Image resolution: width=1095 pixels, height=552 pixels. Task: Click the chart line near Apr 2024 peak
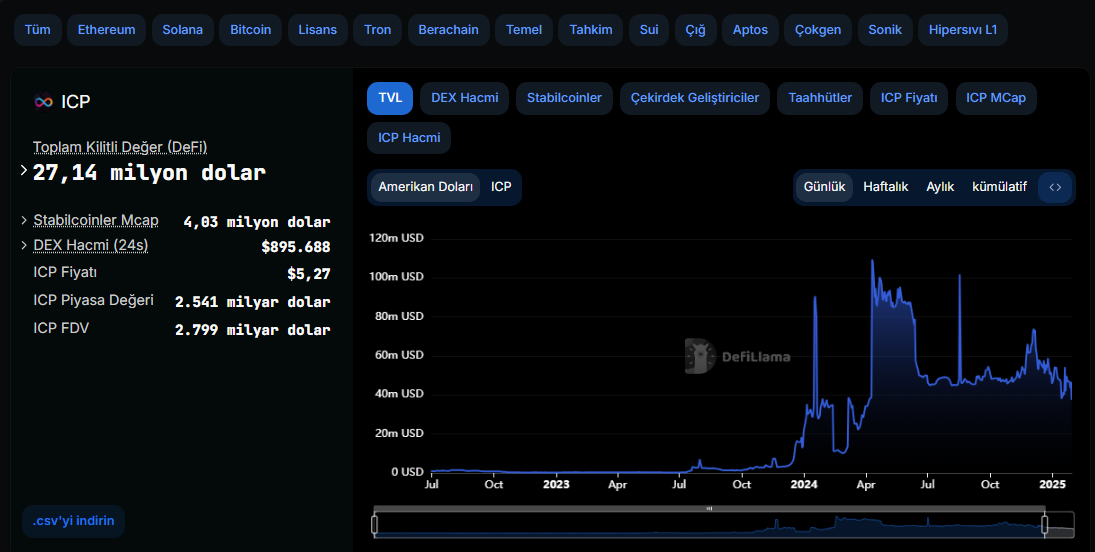pyautogui.click(x=872, y=261)
